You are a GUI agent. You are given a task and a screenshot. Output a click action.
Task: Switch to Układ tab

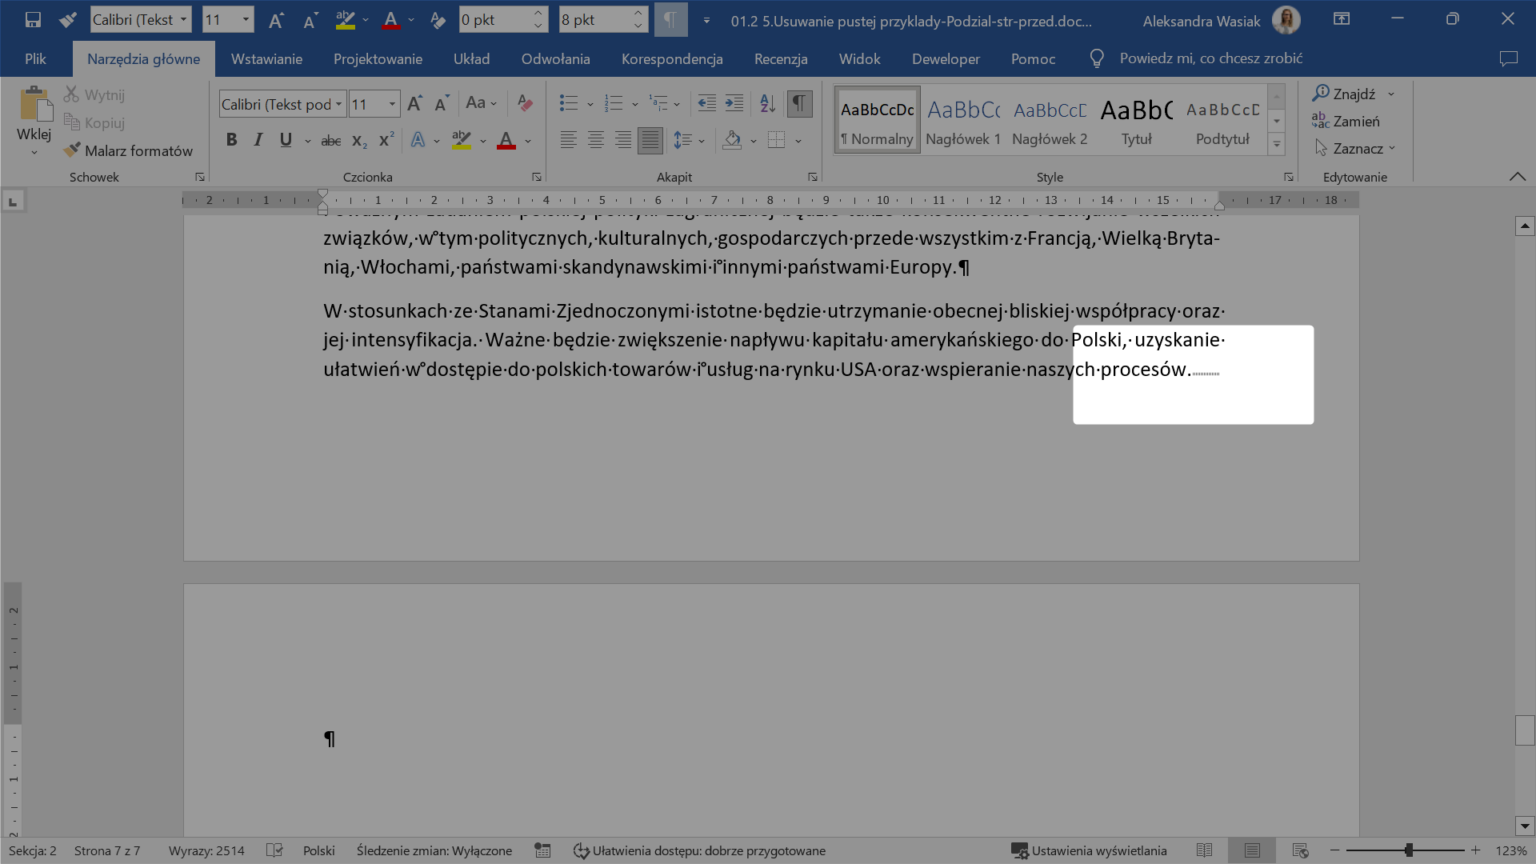pos(471,59)
